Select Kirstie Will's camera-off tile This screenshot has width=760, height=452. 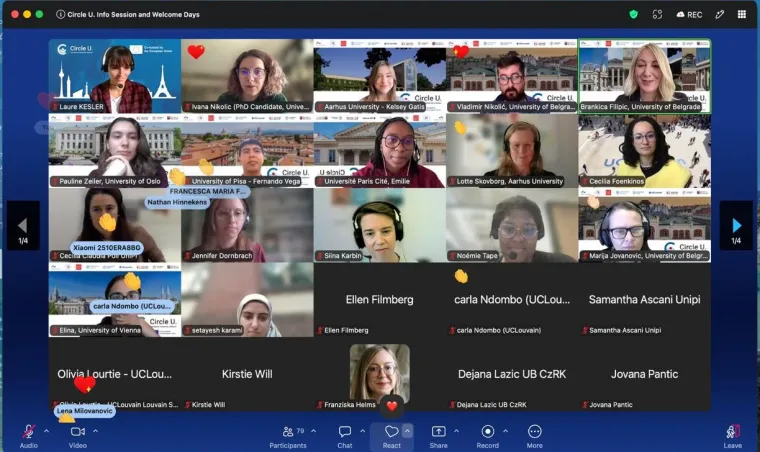click(x=247, y=374)
